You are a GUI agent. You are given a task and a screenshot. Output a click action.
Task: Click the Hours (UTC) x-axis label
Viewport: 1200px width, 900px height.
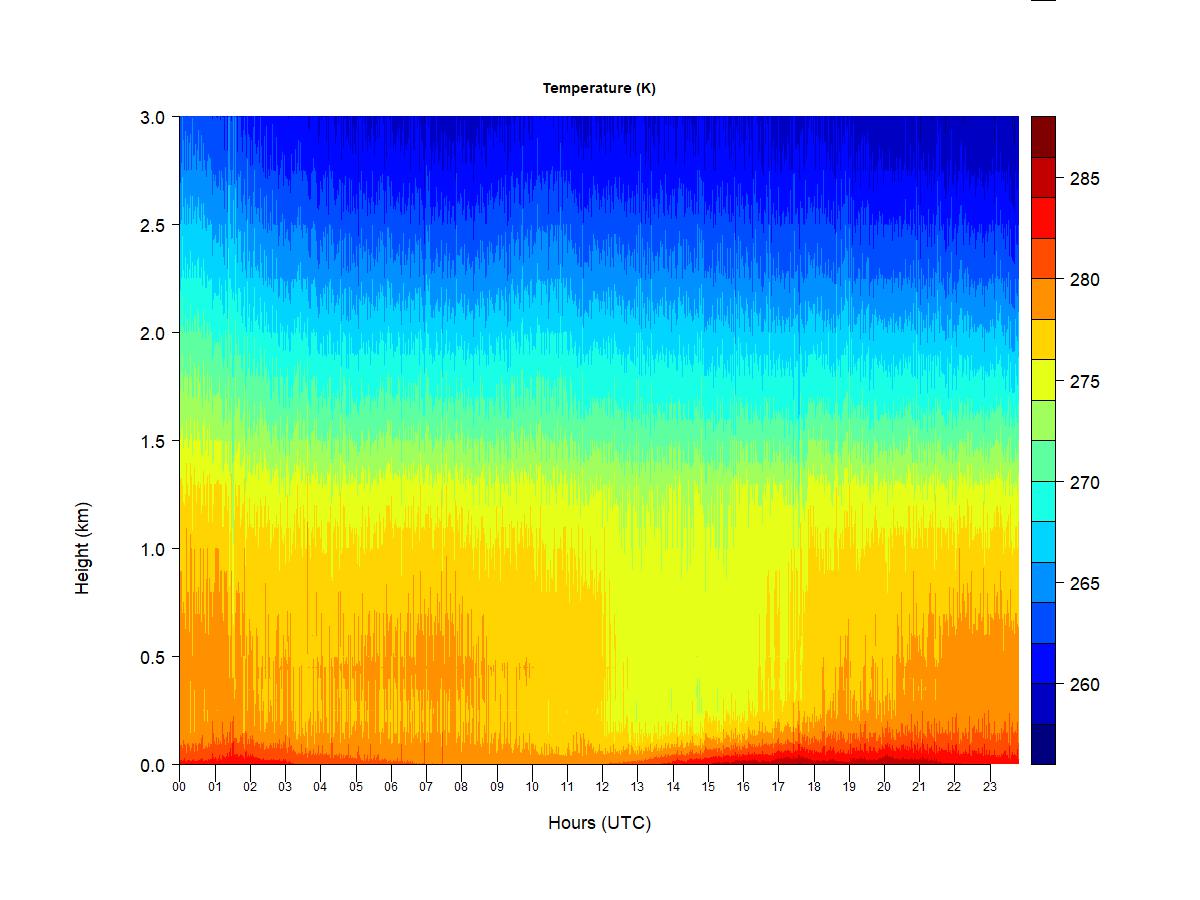(x=599, y=823)
